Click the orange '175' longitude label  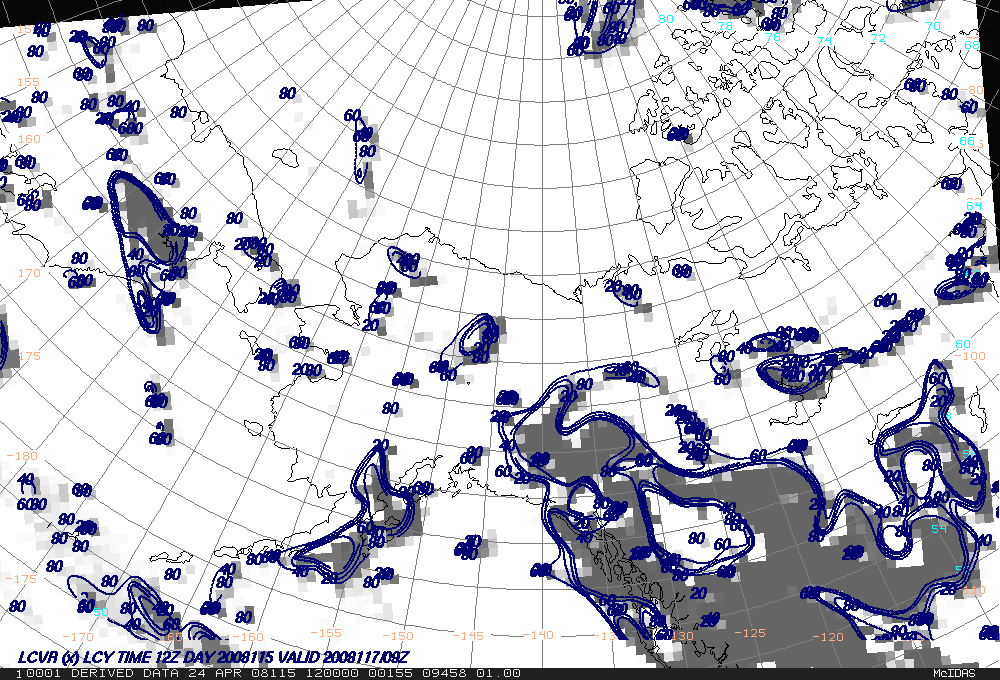[29, 356]
